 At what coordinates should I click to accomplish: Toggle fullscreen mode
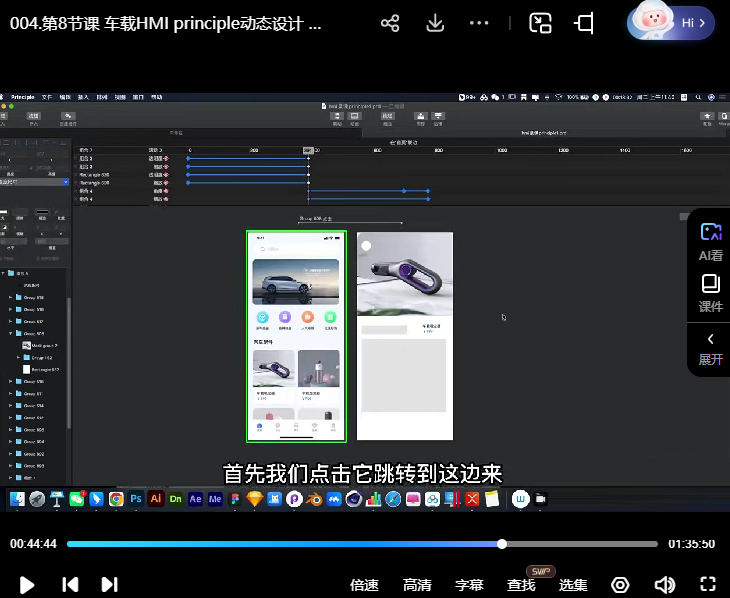point(708,585)
